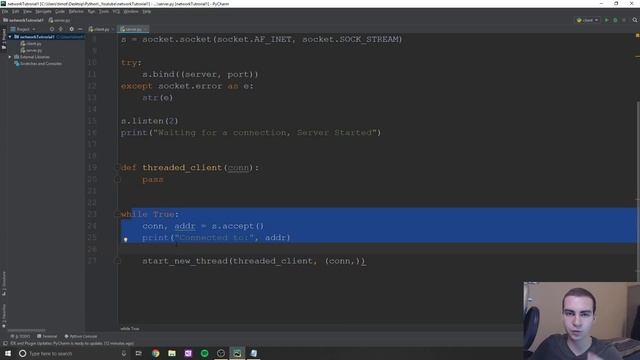Open the Run menu
This screenshot has width=640, height=360.
(x=91, y=11)
